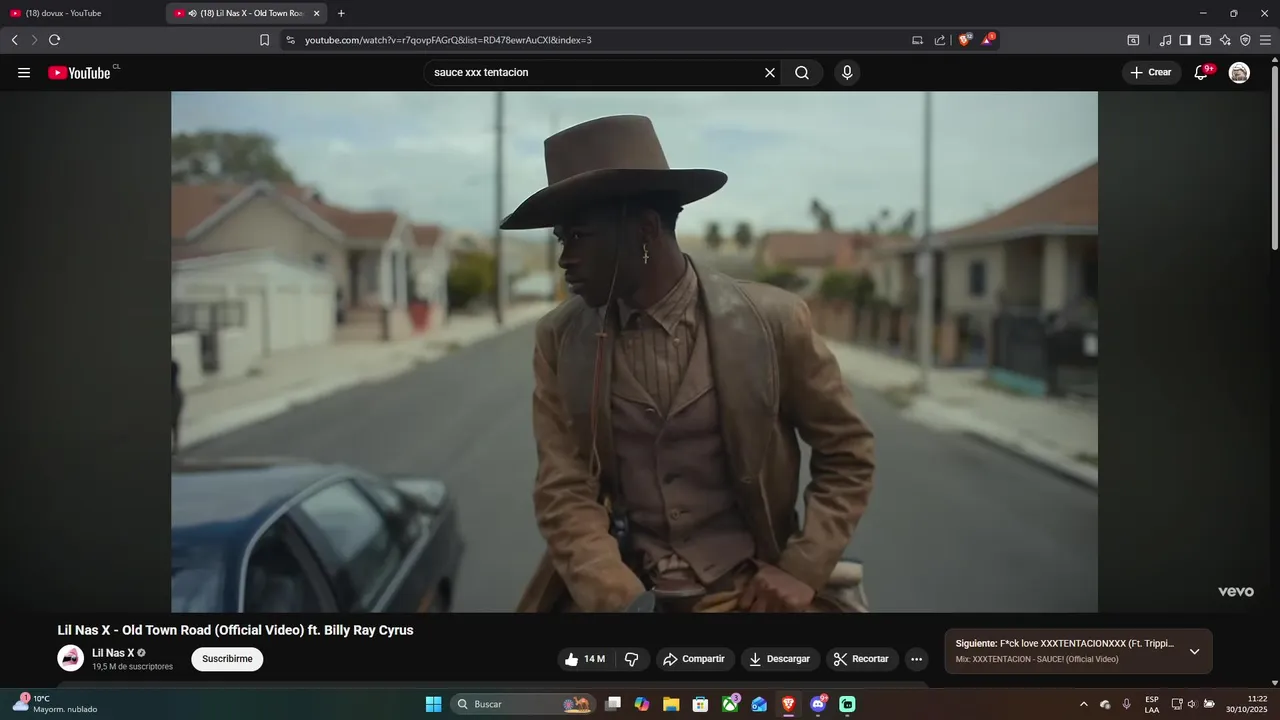Screen dimensions: 1280x720
Task: Show hidden system tray icons chevron
Action: point(1084,704)
